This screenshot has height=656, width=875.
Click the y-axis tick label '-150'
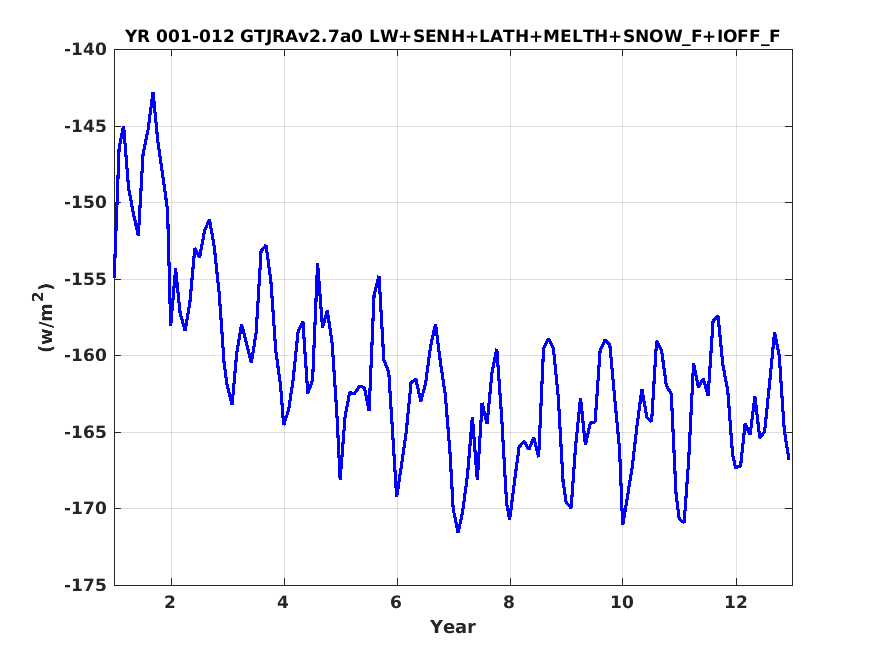(85, 202)
